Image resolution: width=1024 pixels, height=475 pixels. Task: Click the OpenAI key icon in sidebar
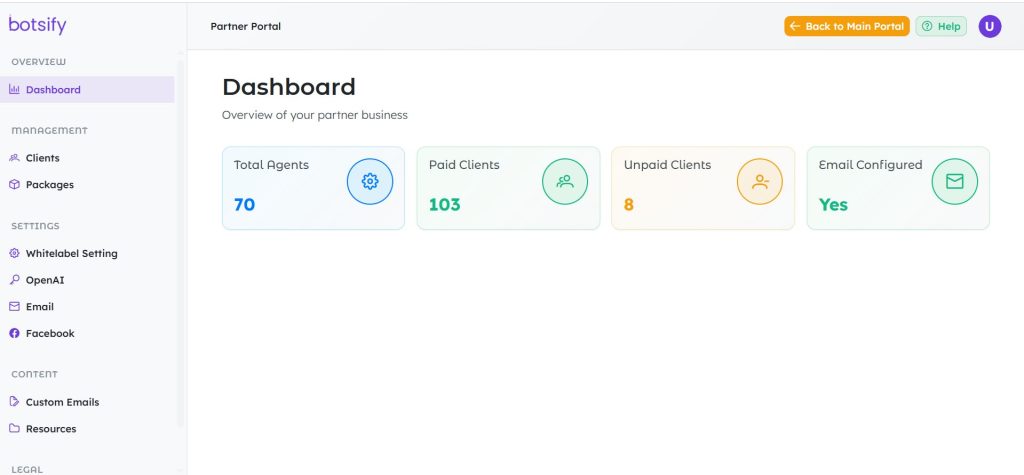coord(14,280)
